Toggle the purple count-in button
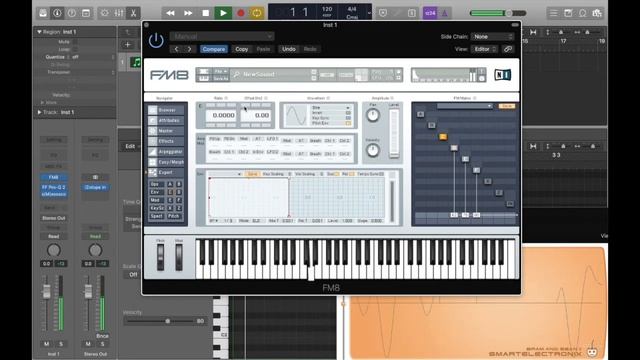This screenshot has width=640, height=360. [430, 13]
